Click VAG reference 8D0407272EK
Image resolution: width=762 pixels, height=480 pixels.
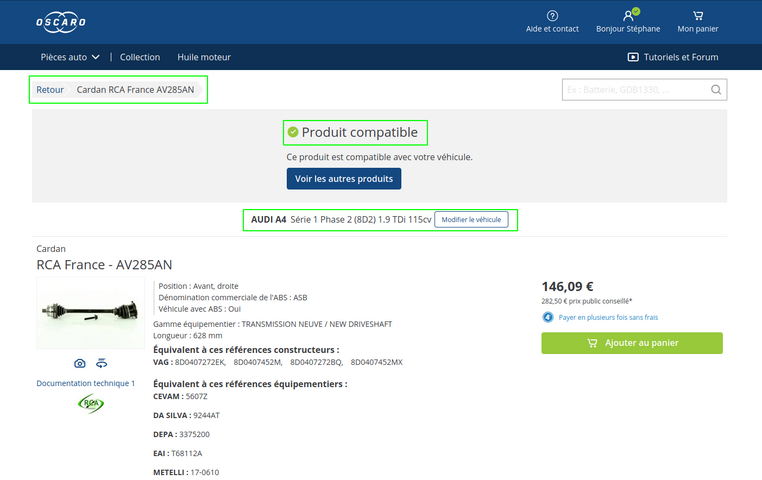[200, 362]
